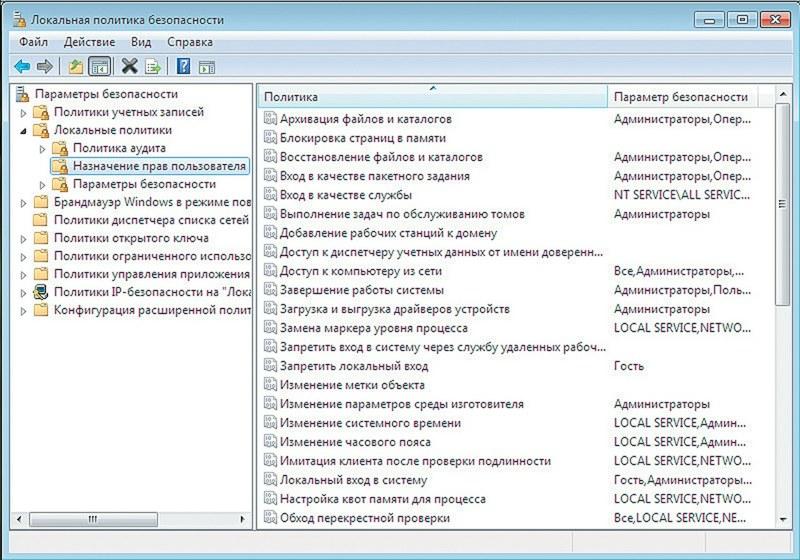The image size is (800, 560).
Task: Expand the Политика аудита node
Action: pos(42,148)
